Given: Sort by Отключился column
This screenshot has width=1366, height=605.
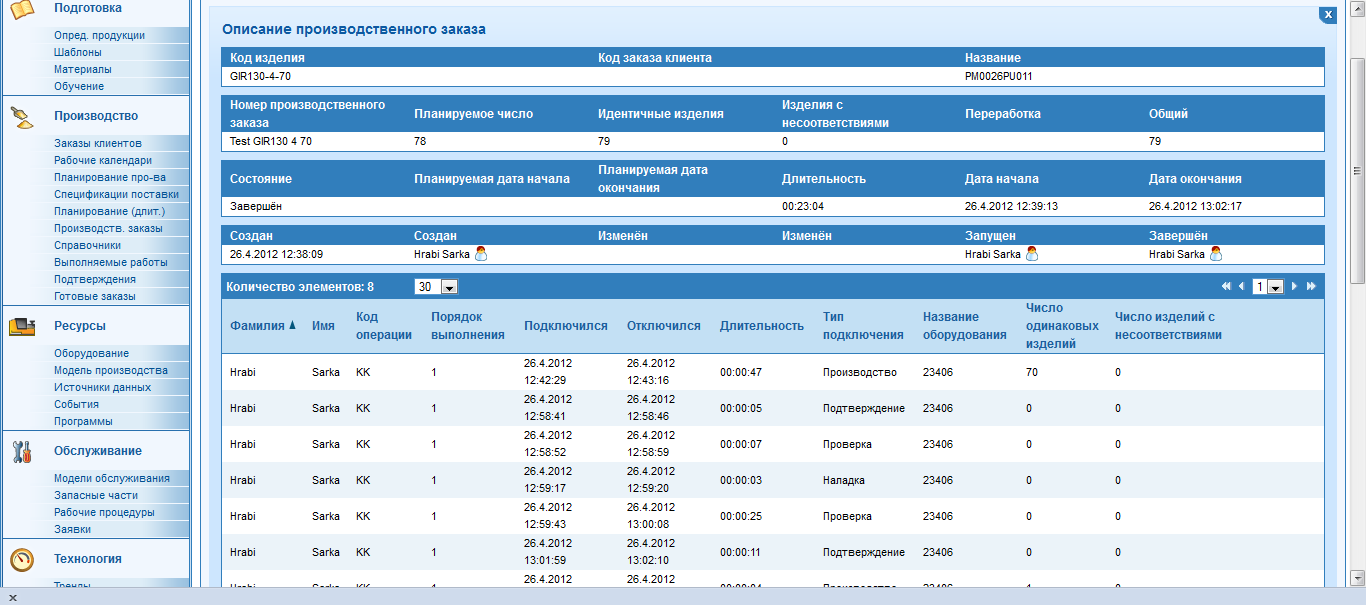Looking at the screenshot, I should pyautogui.click(x=664, y=325).
